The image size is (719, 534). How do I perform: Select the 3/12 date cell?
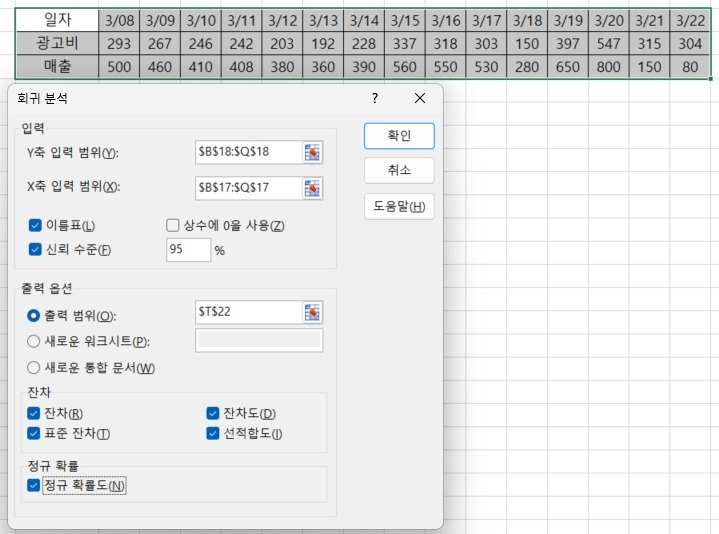282,20
